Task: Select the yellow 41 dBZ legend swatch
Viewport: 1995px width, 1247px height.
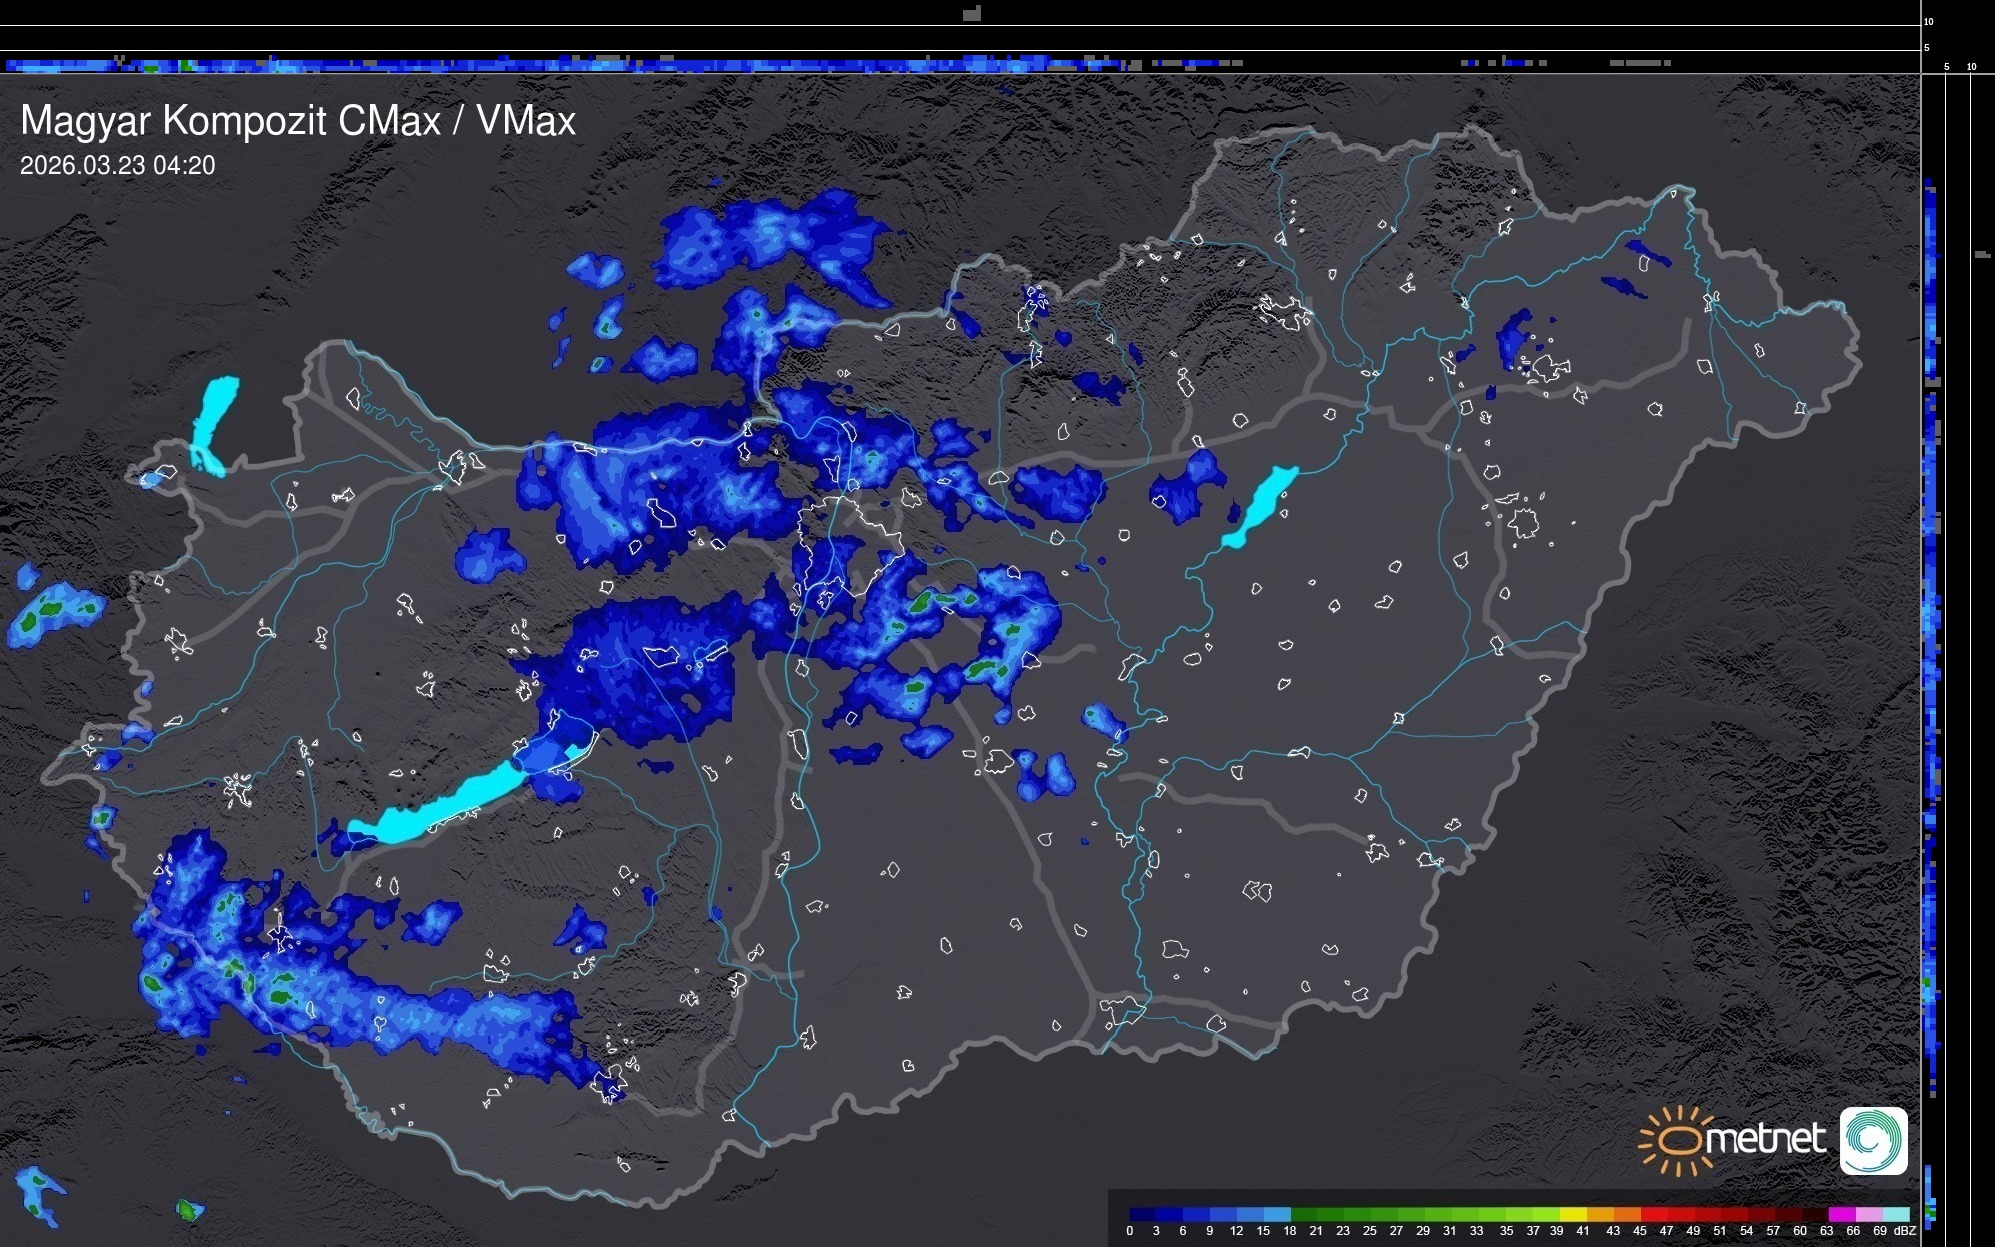Action: click(x=1576, y=1214)
